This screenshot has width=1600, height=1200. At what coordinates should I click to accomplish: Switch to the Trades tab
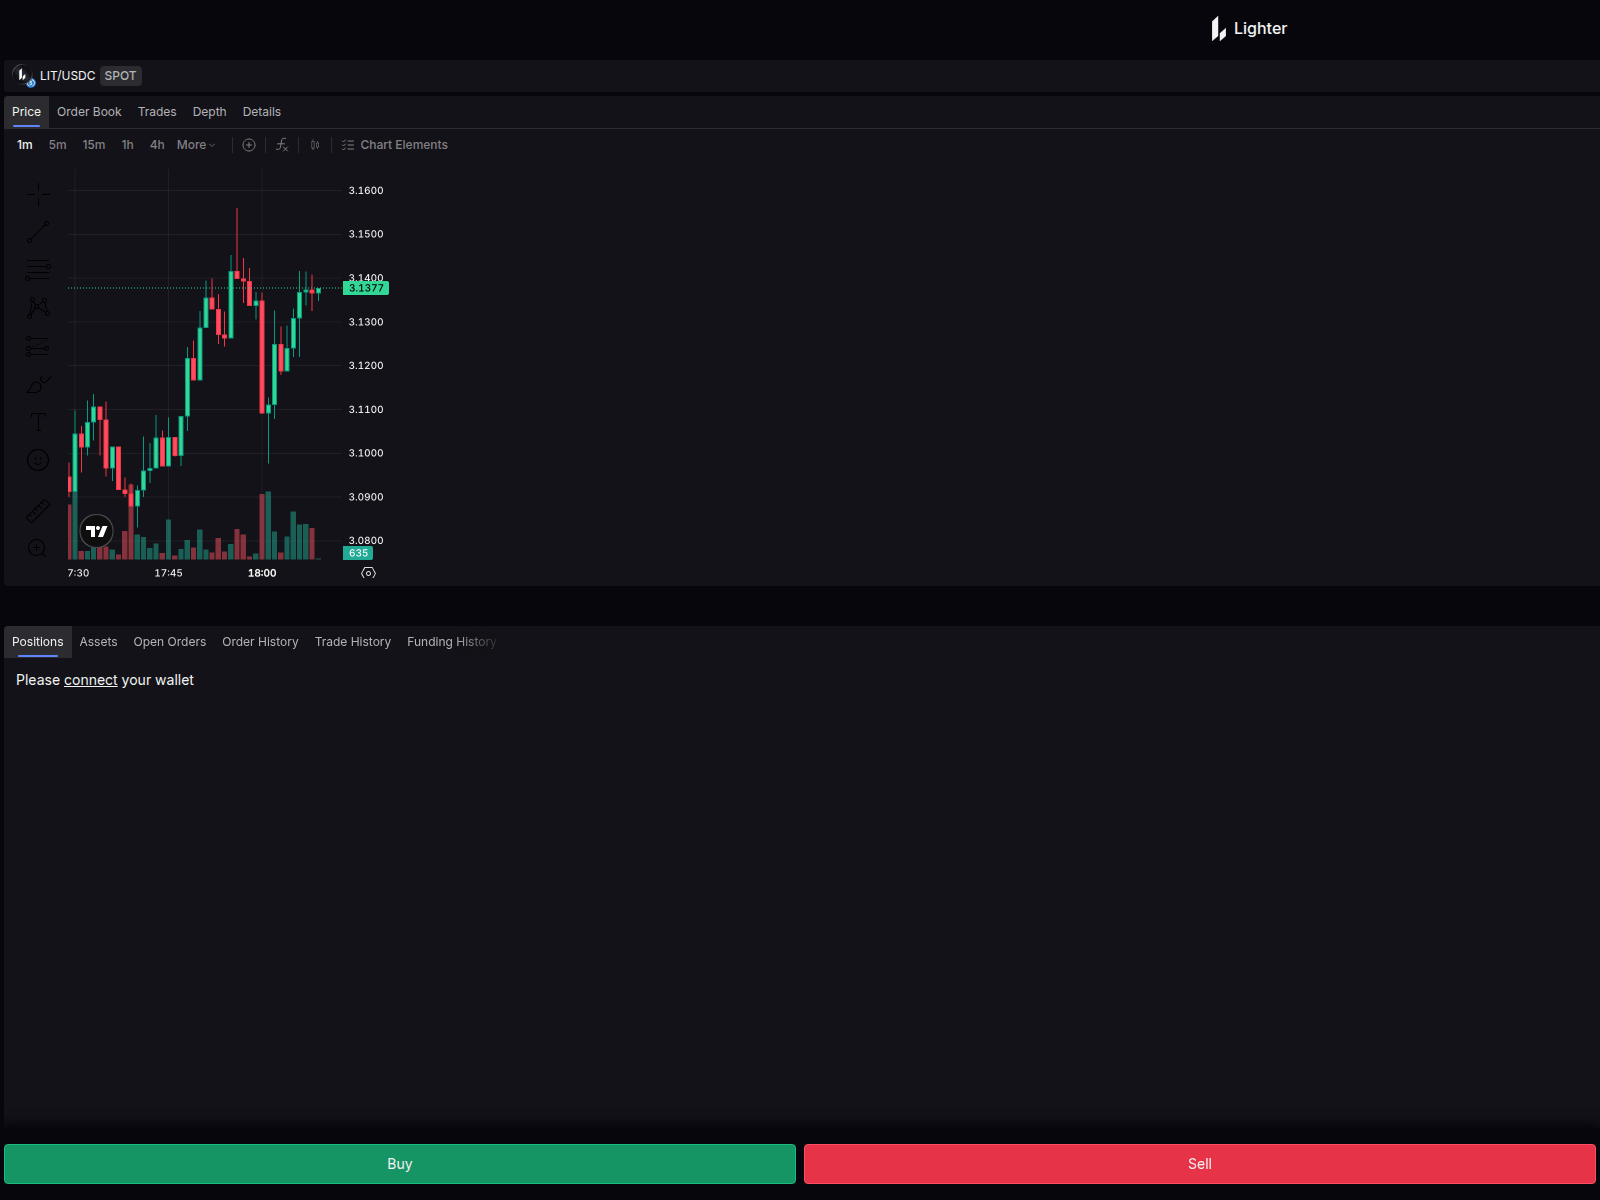pyautogui.click(x=157, y=112)
